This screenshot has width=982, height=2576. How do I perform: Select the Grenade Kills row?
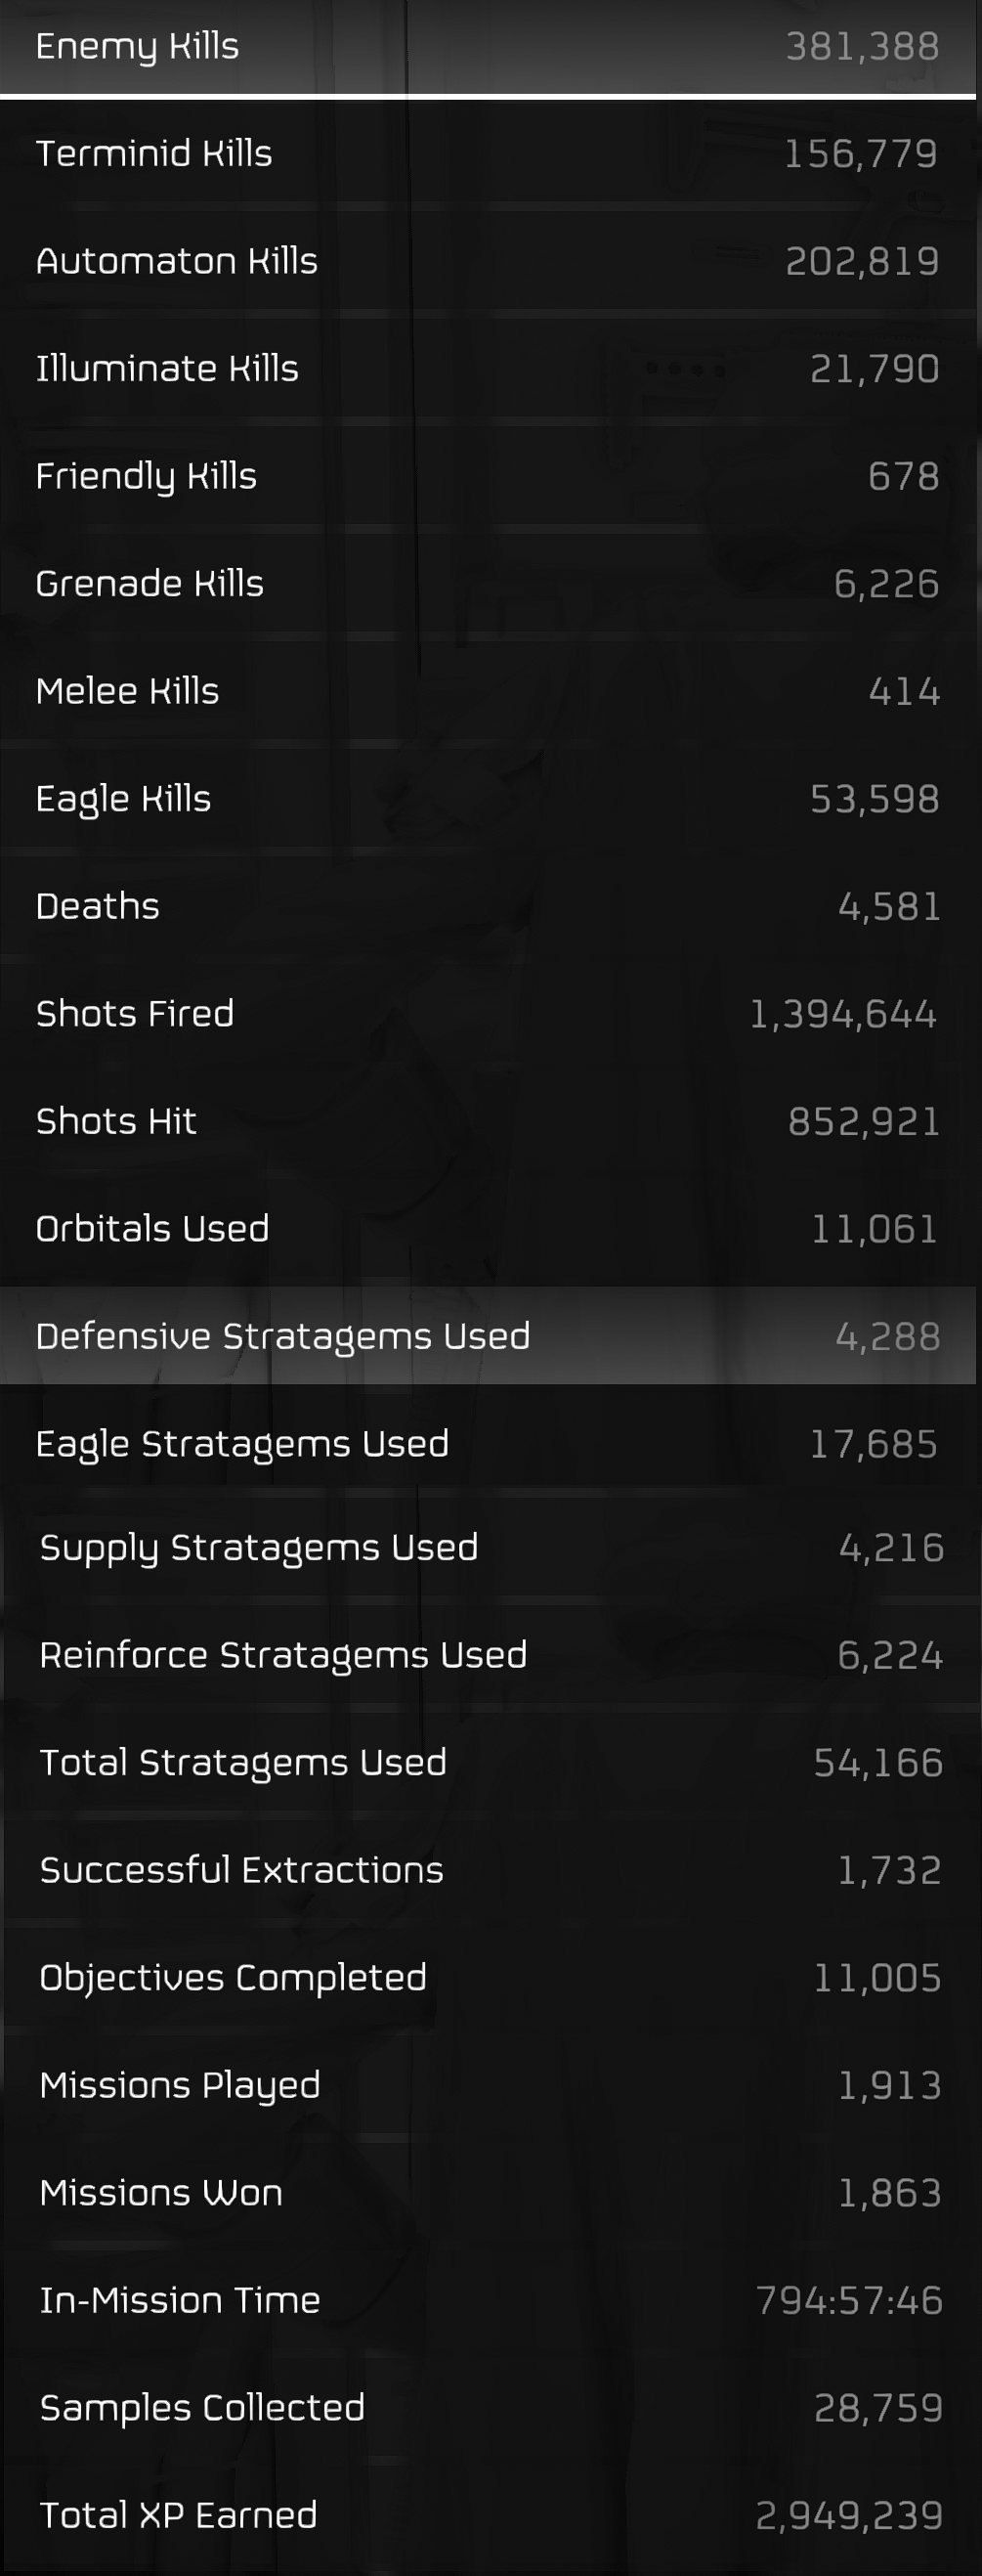click(x=488, y=583)
